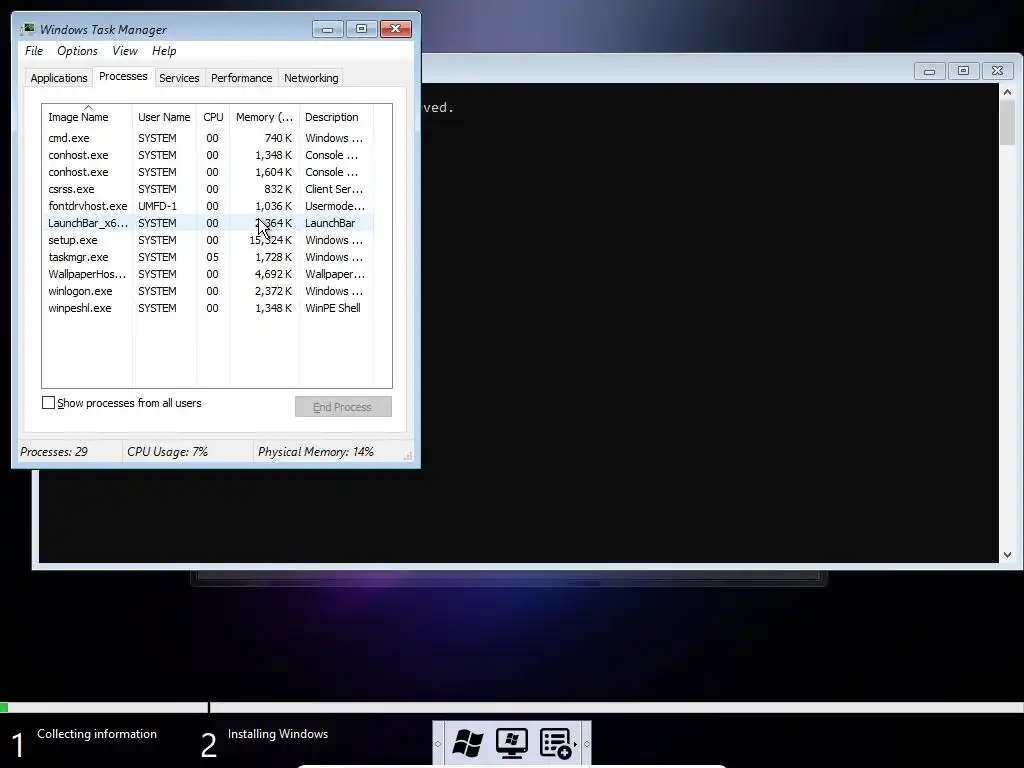The width and height of the screenshot is (1024, 768).
Task: Maximize the console window behind Task Manager
Action: coord(963,71)
